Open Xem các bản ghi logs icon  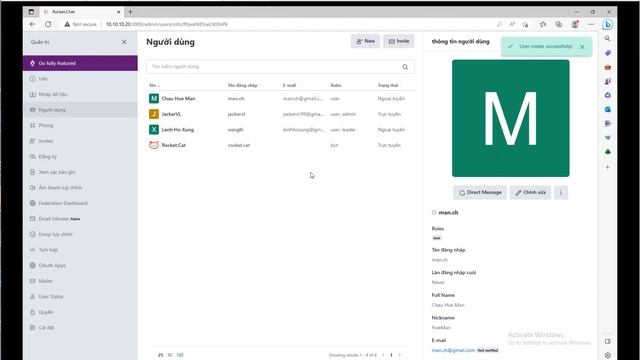(x=33, y=172)
